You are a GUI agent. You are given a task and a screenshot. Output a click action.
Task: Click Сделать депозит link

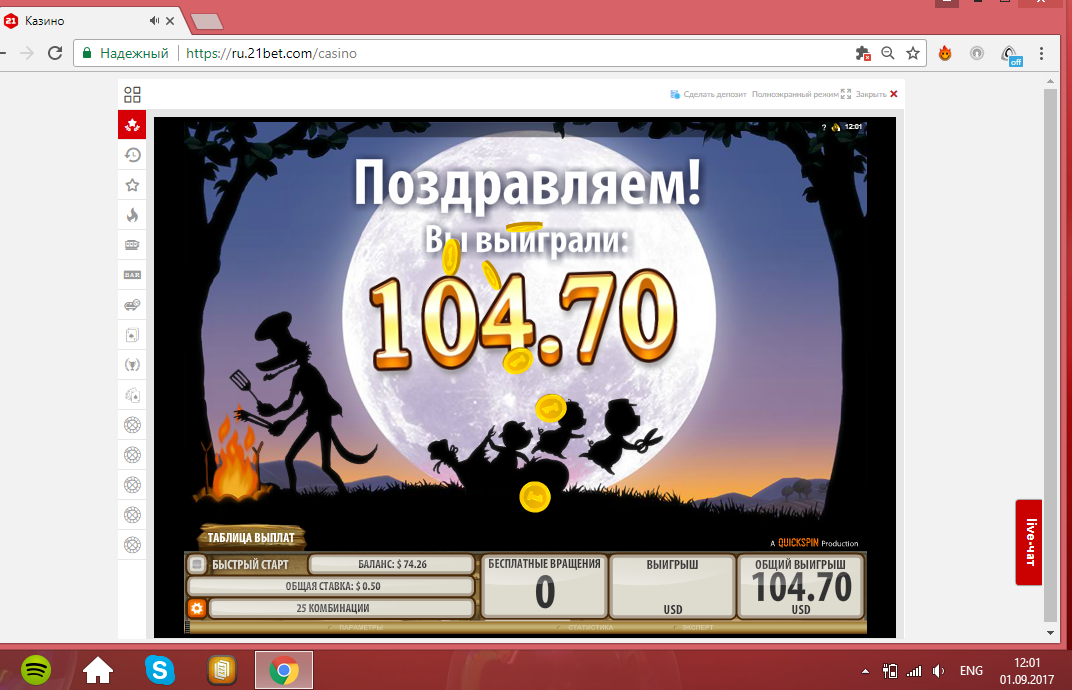click(x=708, y=94)
